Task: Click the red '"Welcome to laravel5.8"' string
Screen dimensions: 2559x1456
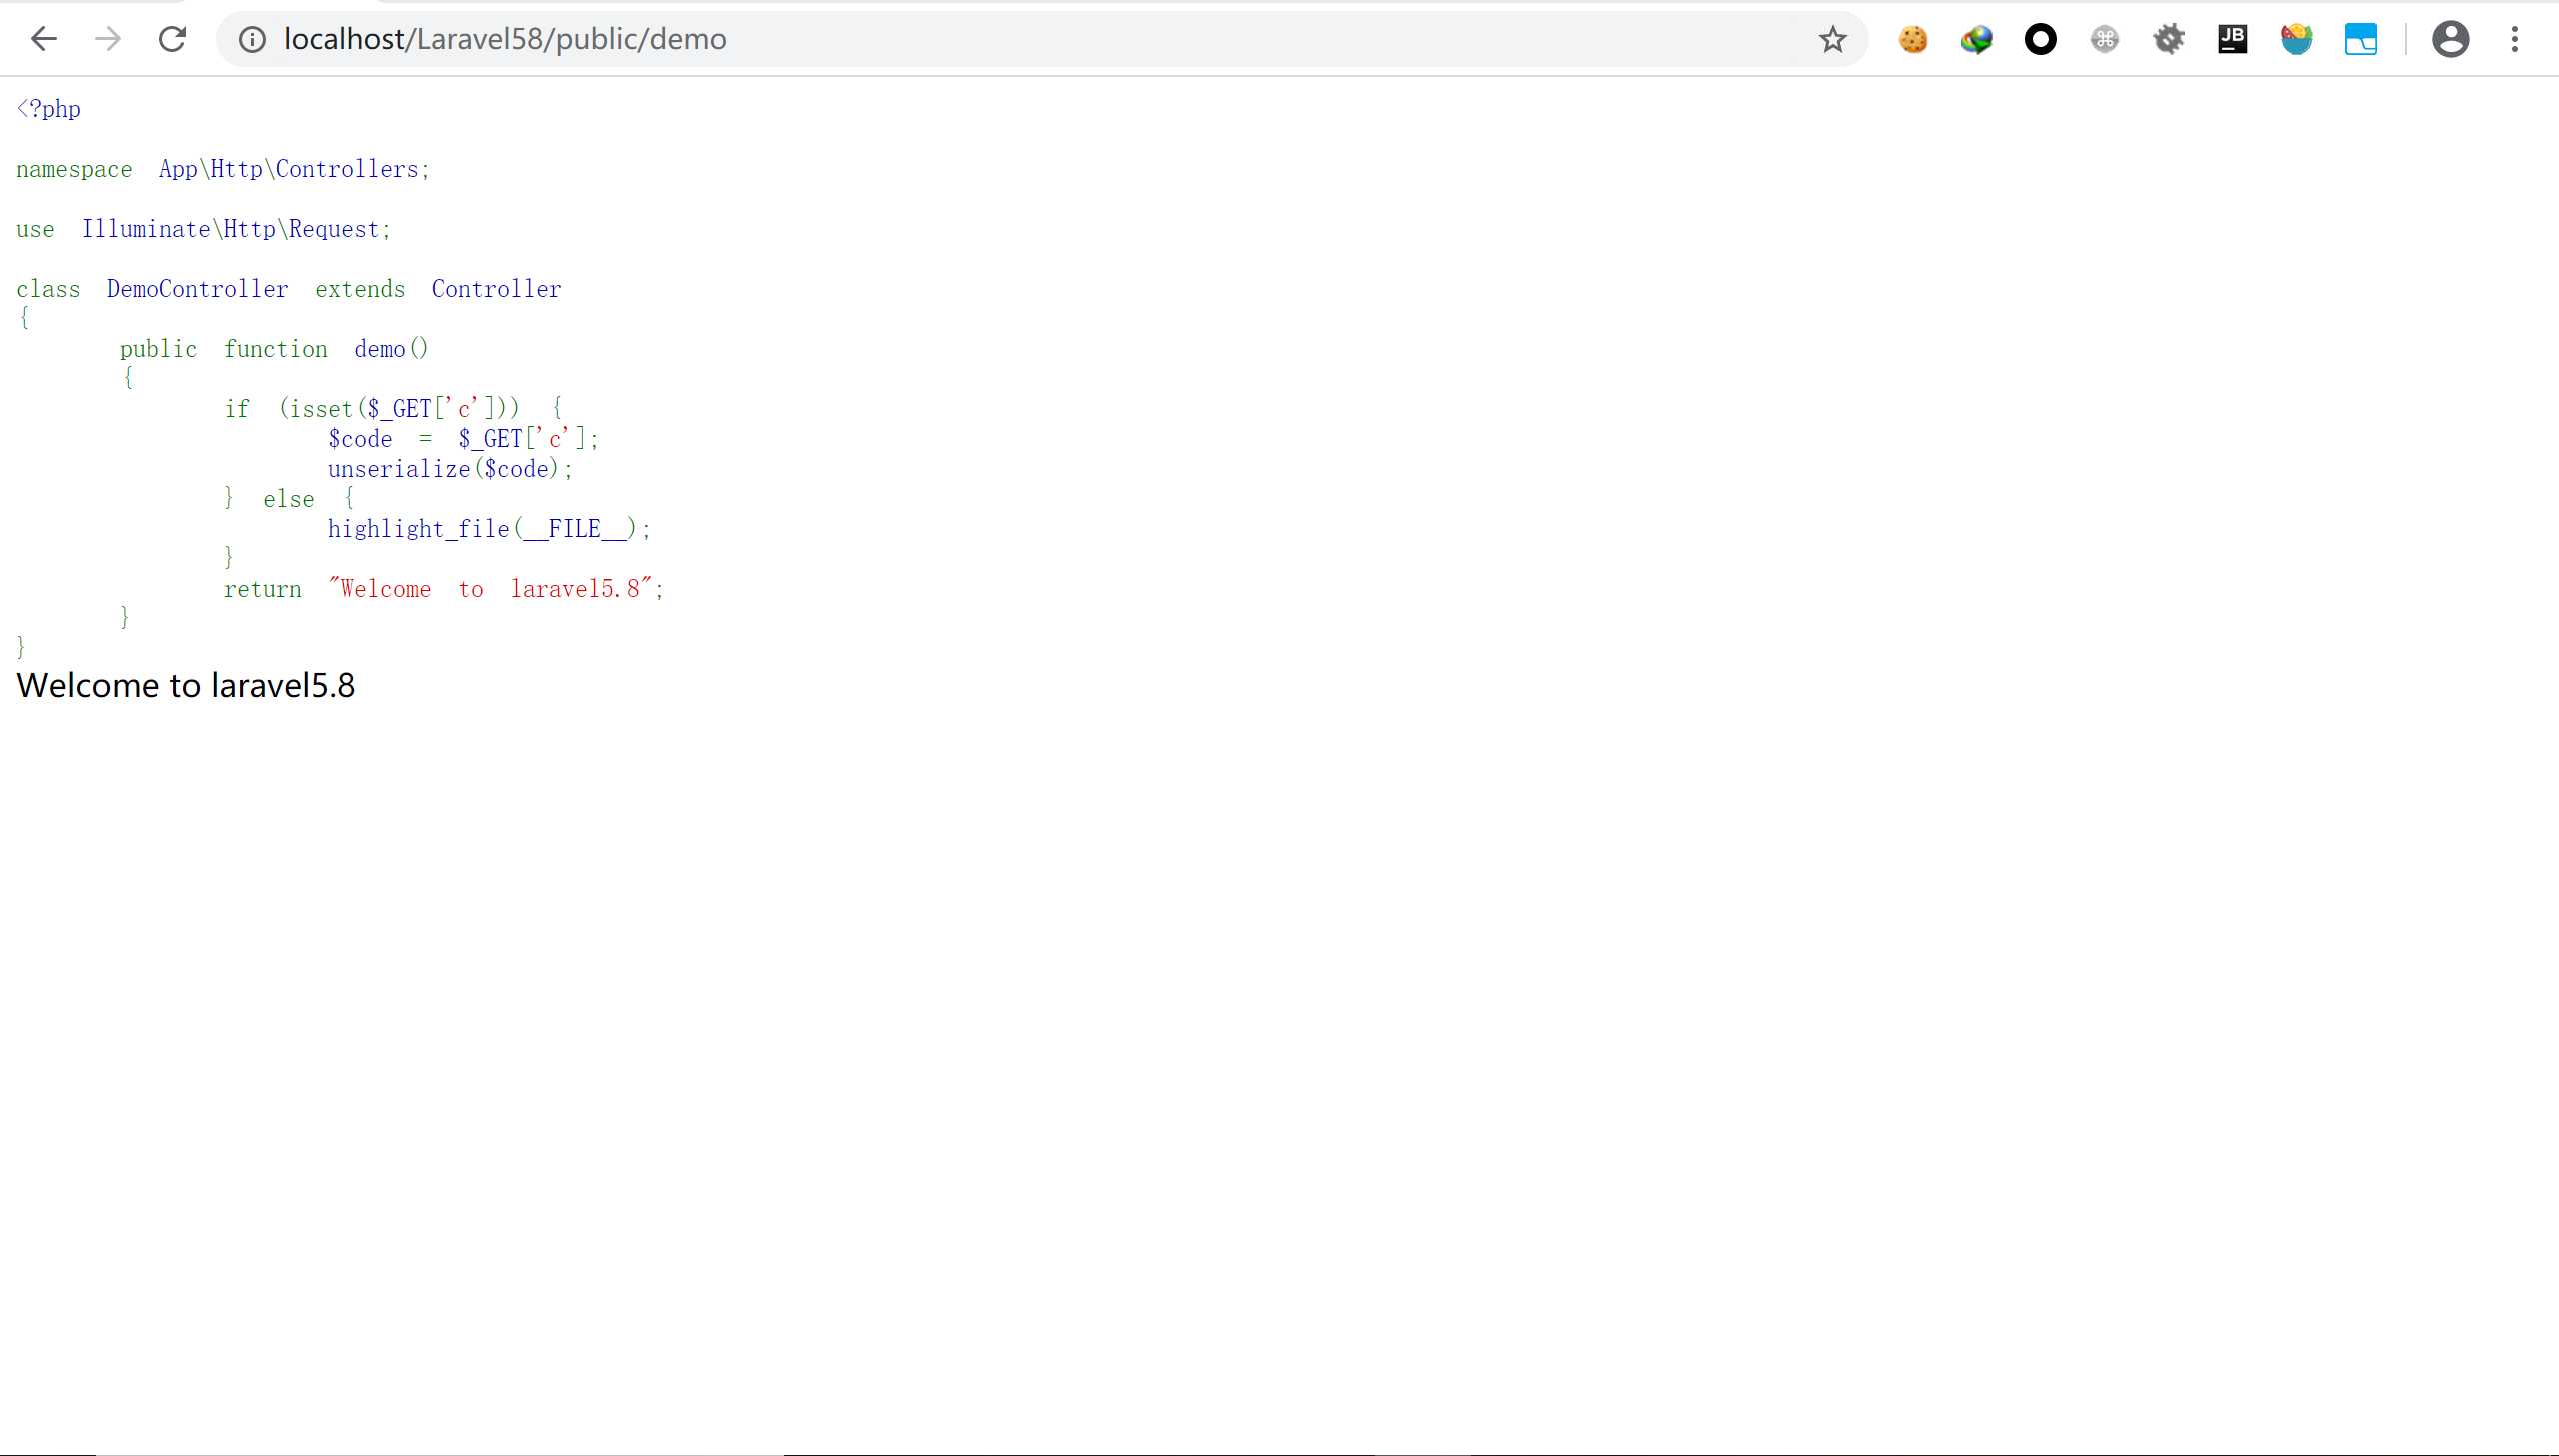Action: 492,589
